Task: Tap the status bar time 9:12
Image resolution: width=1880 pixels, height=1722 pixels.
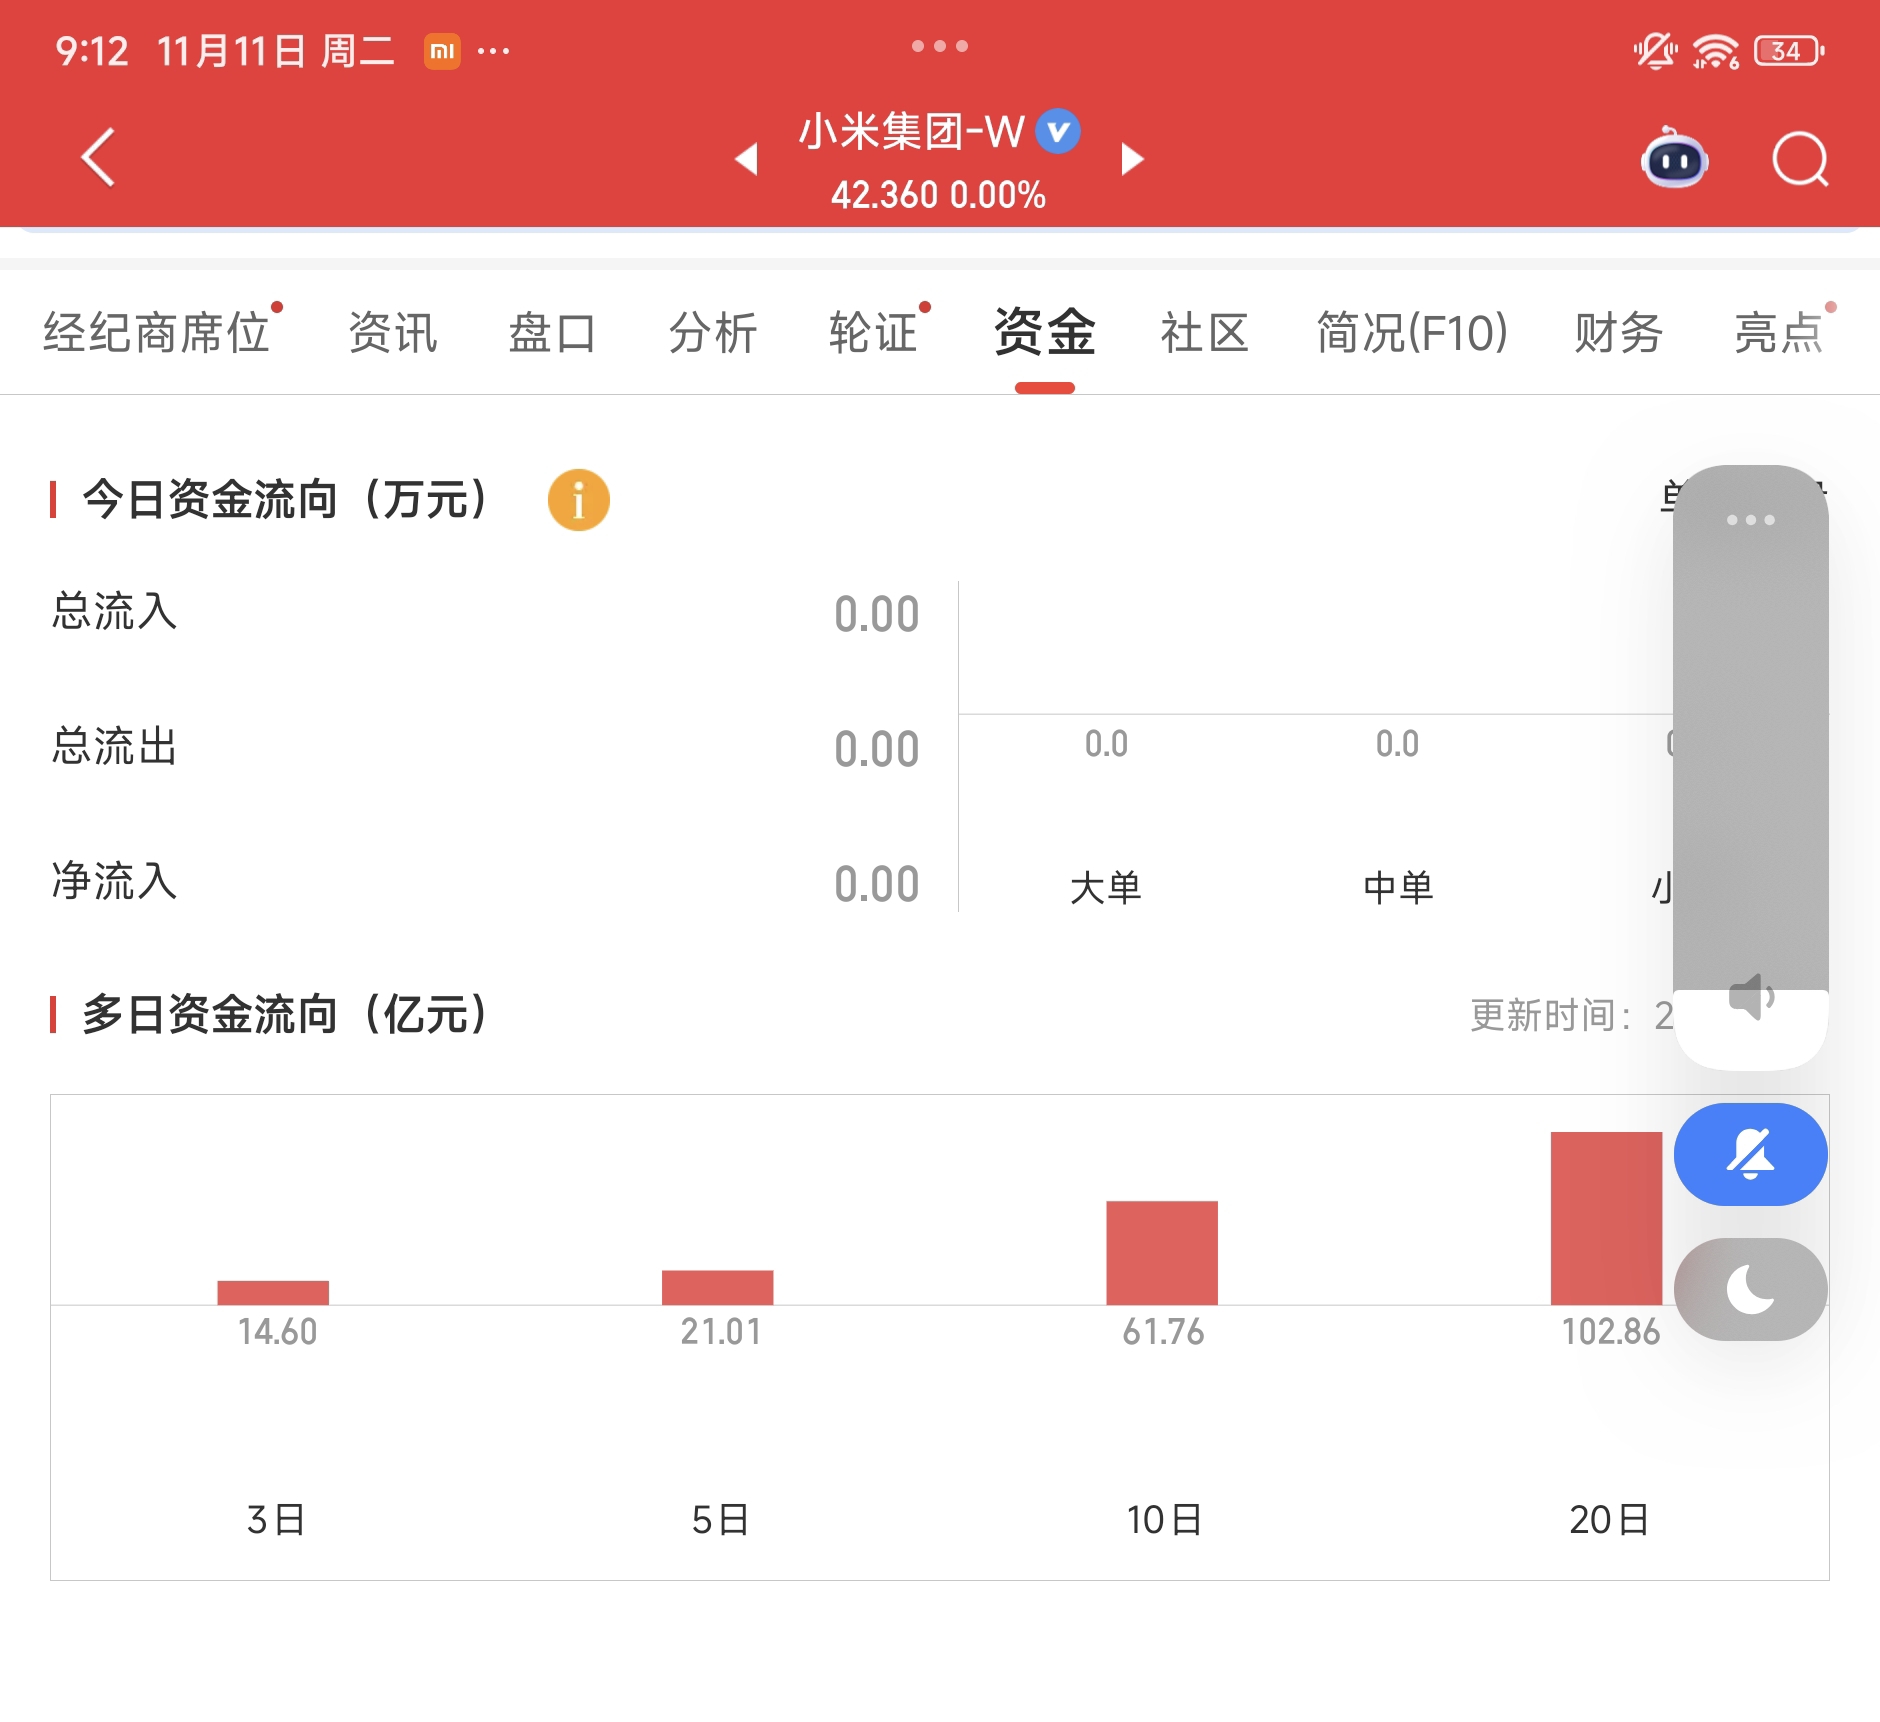Action: tap(92, 51)
